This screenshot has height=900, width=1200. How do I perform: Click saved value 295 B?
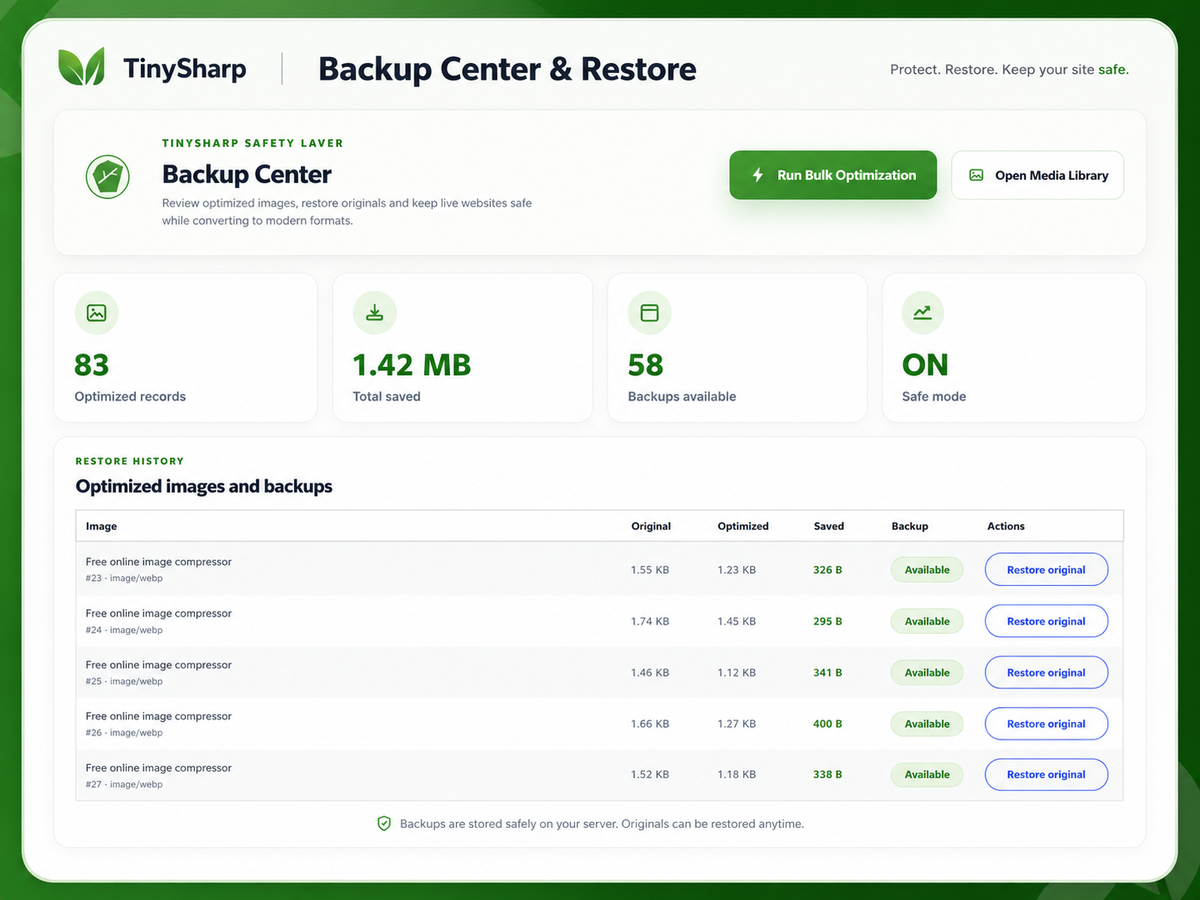click(x=828, y=621)
